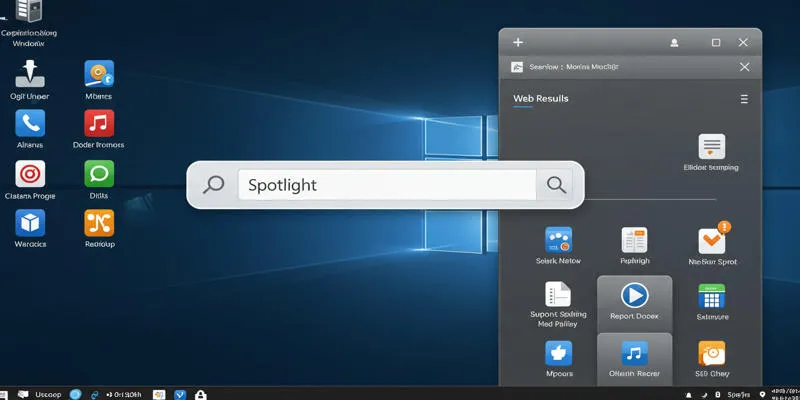Click the location pin in system tray
This screenshot has width=800, height=400.
762,395
